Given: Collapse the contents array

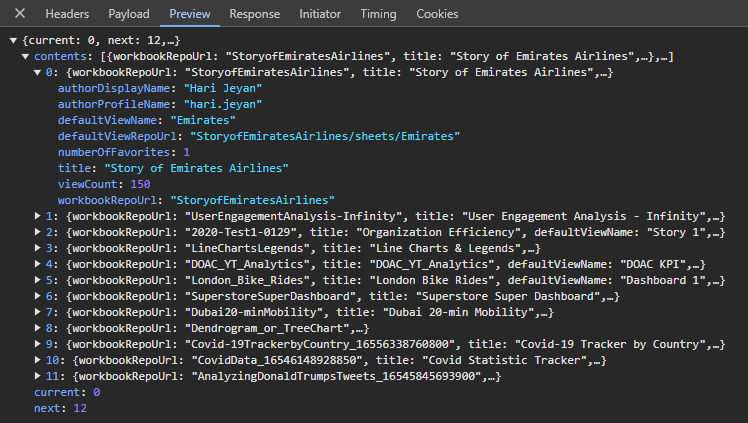Looking at the screenshot, I should click(25, 57).
